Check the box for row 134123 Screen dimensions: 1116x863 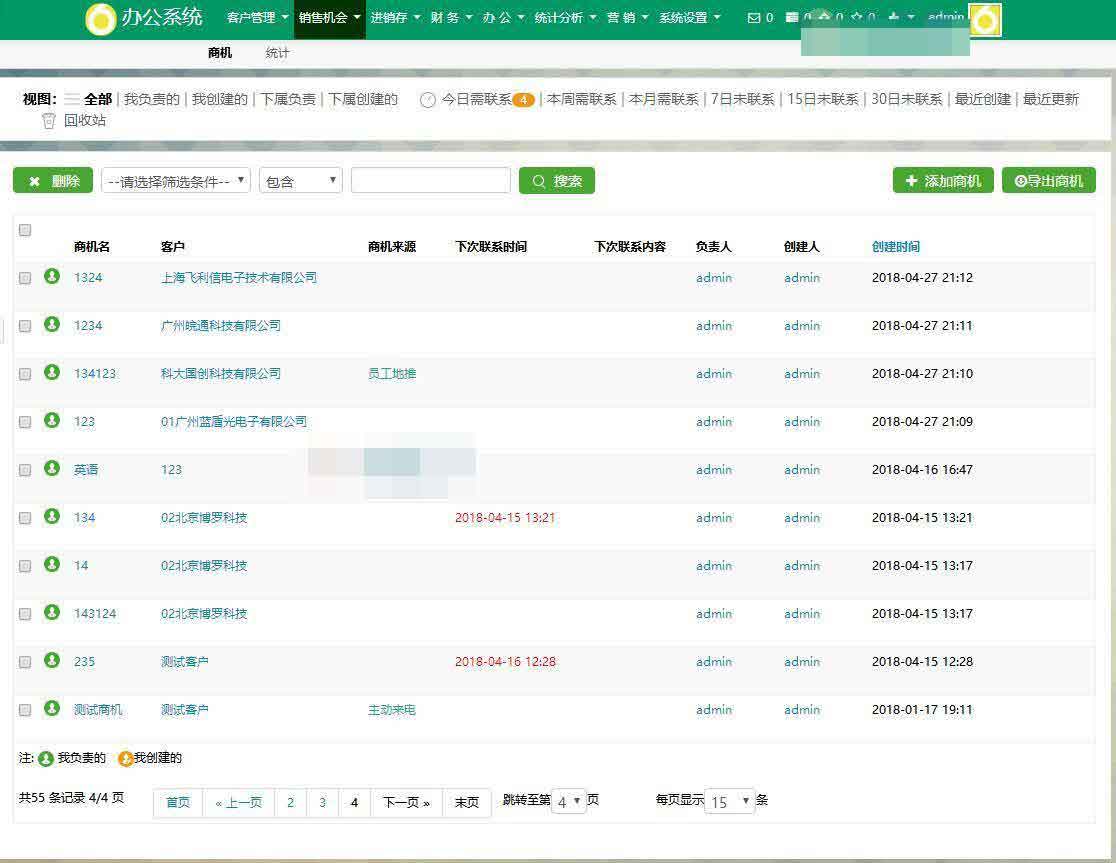click(x=25, y=374)
